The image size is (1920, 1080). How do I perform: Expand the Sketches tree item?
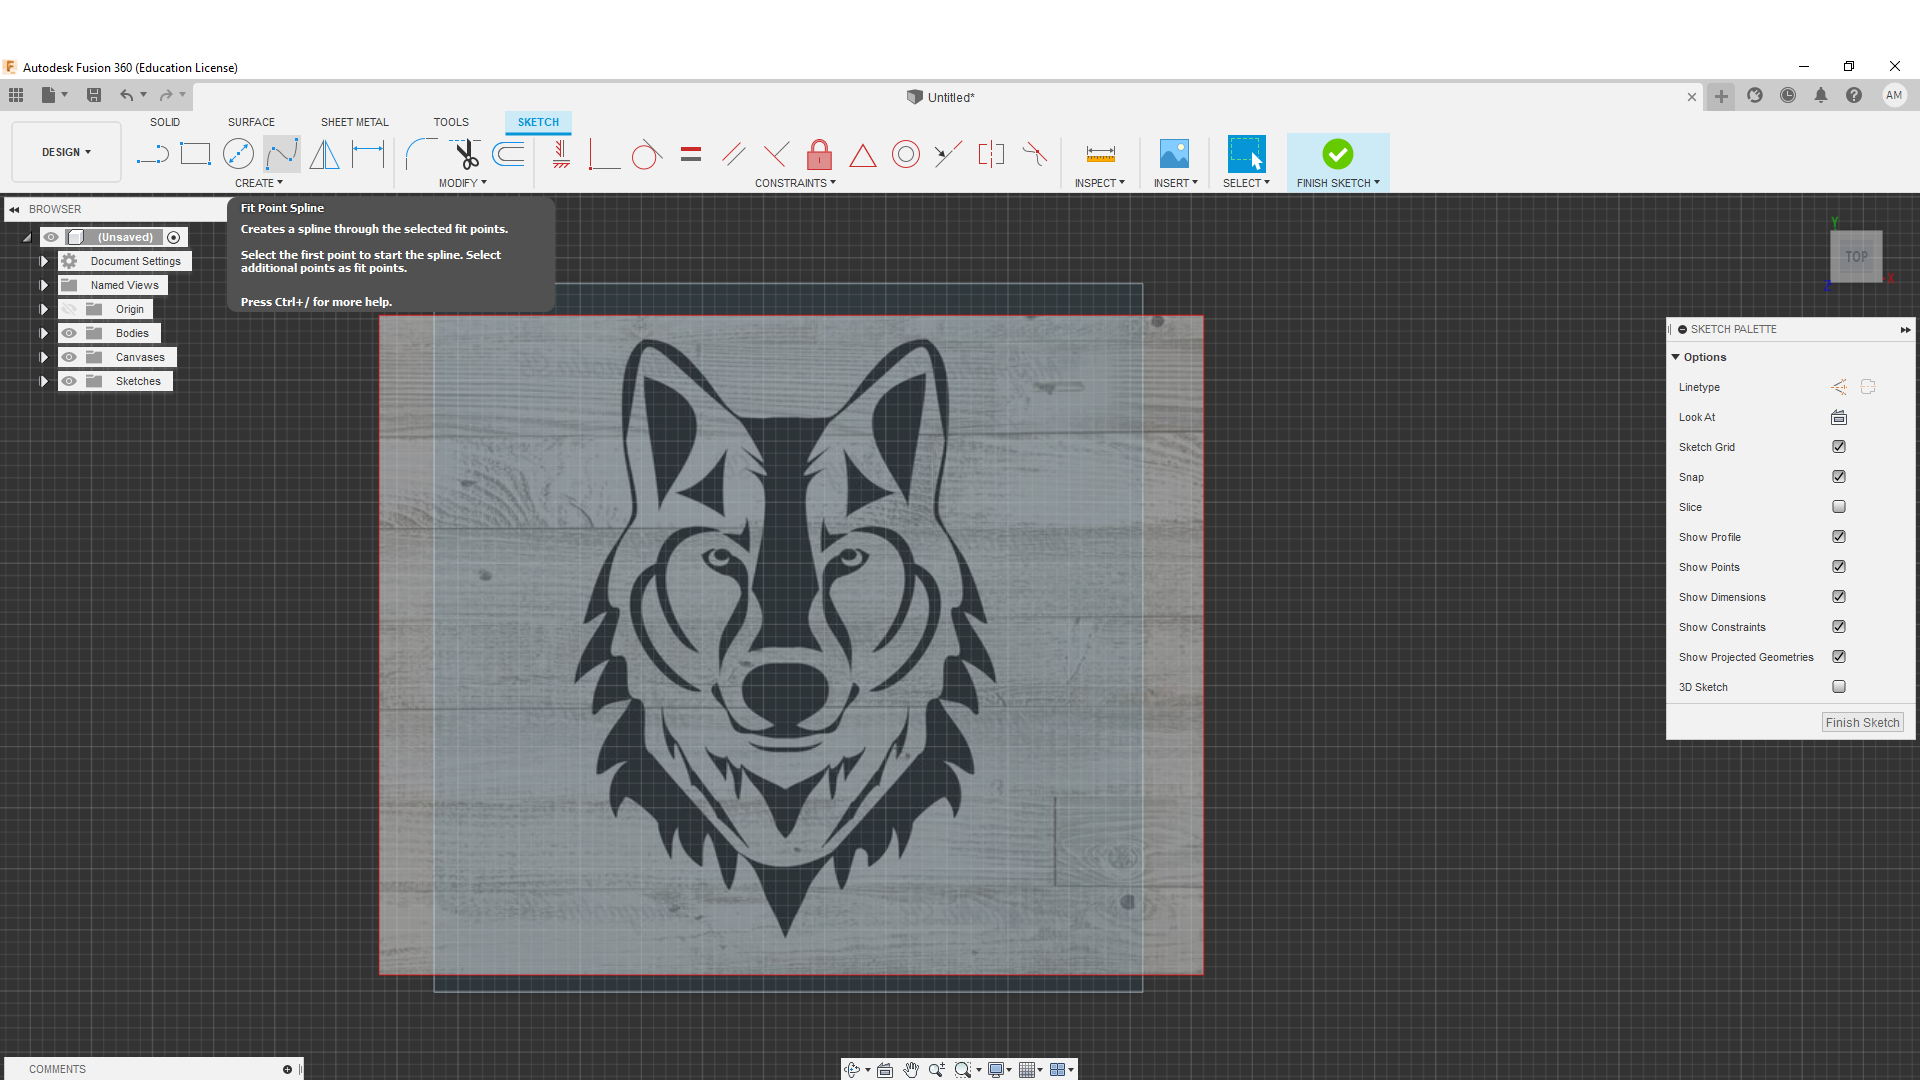point(42,381)
